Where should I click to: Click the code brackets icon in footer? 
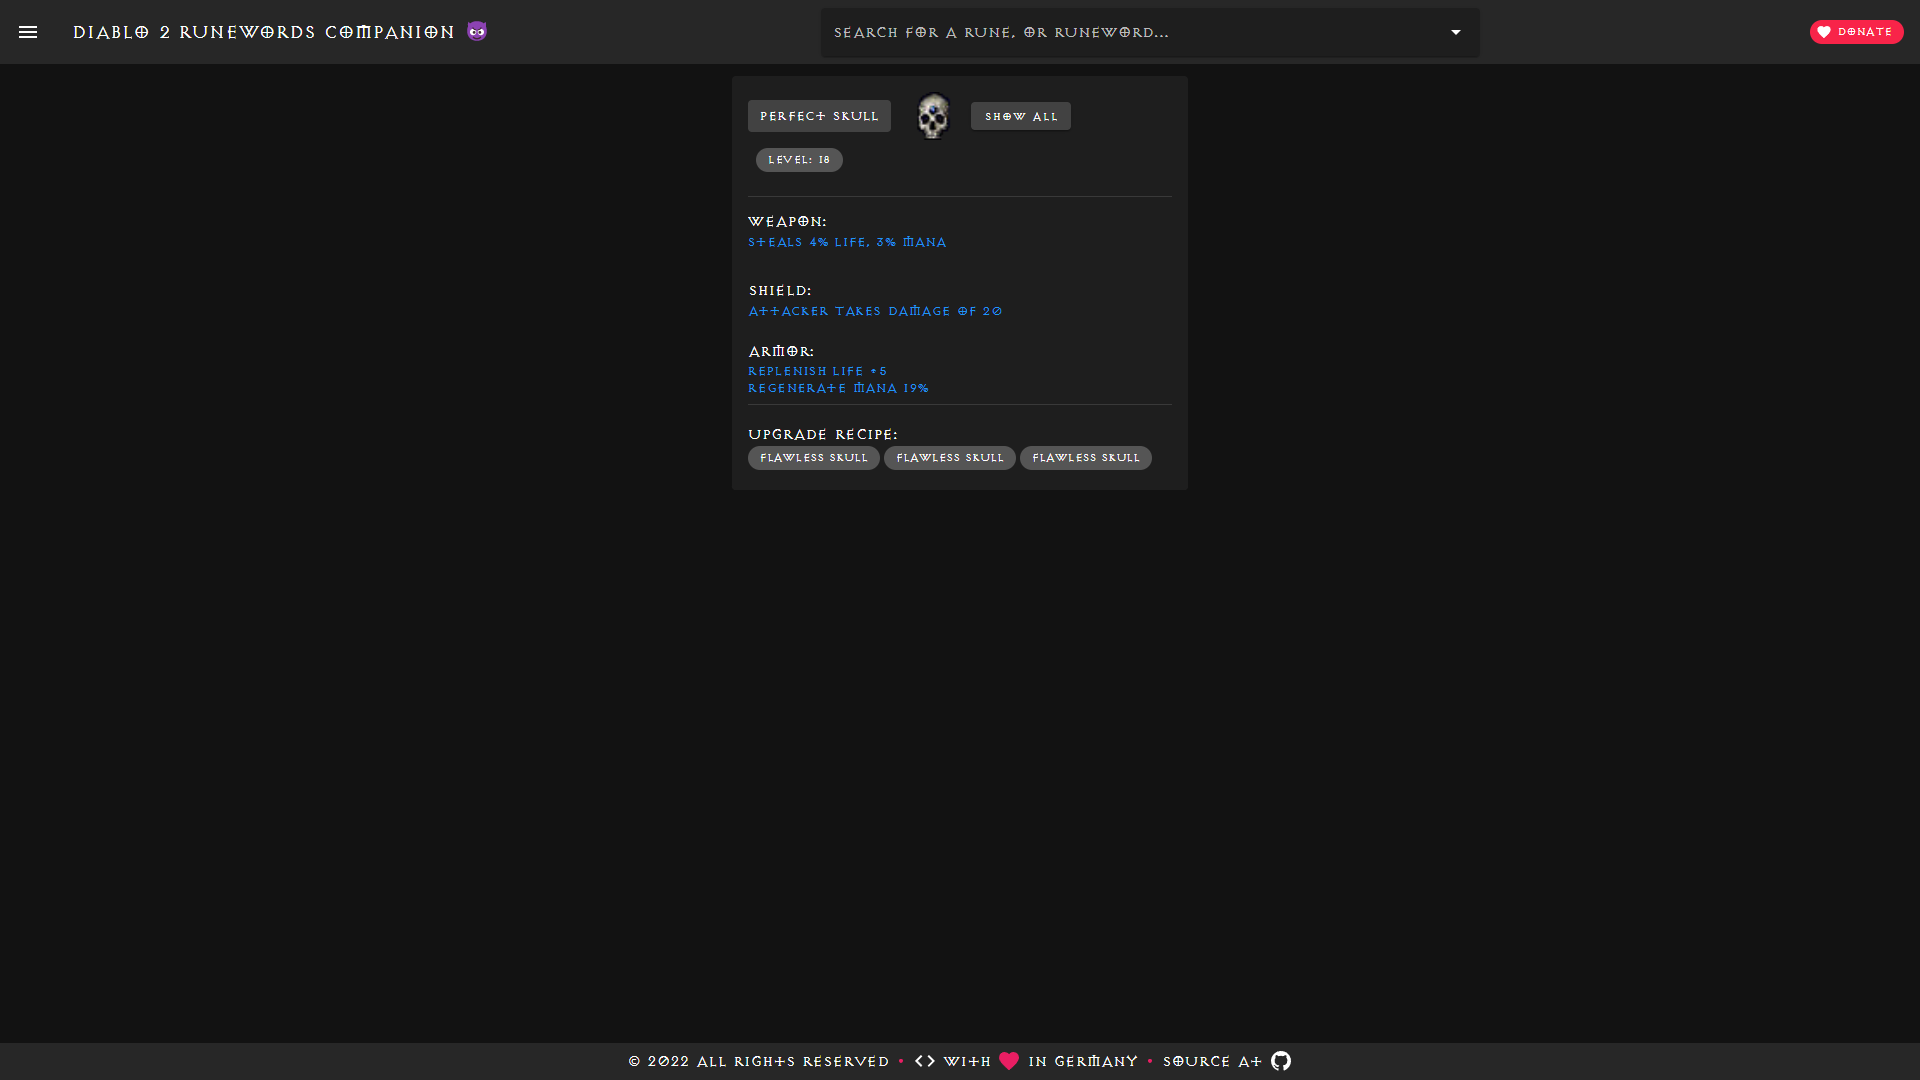click(x=925, y=1061)
